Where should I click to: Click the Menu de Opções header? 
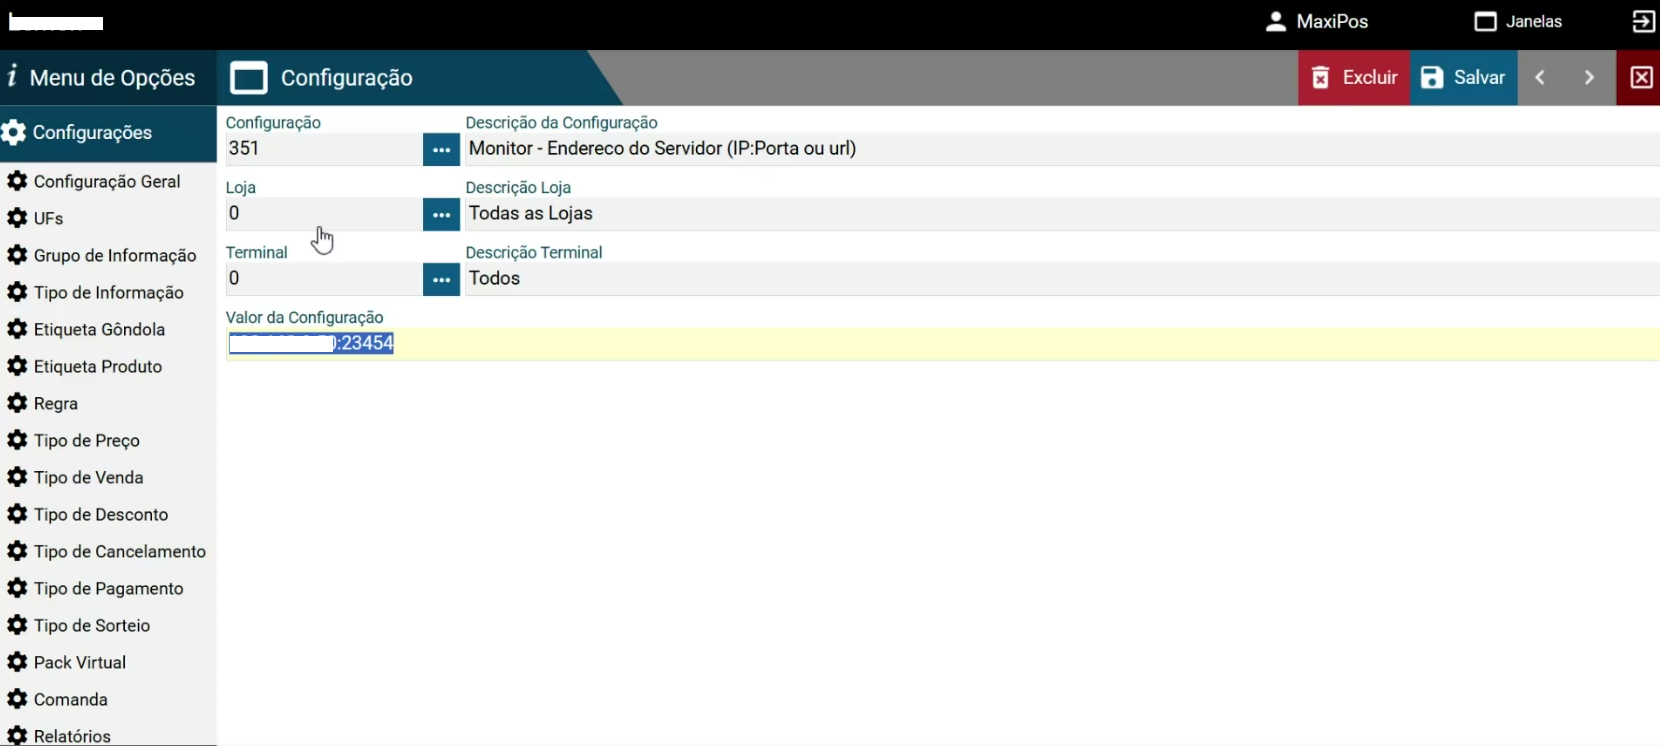(108, 77)
